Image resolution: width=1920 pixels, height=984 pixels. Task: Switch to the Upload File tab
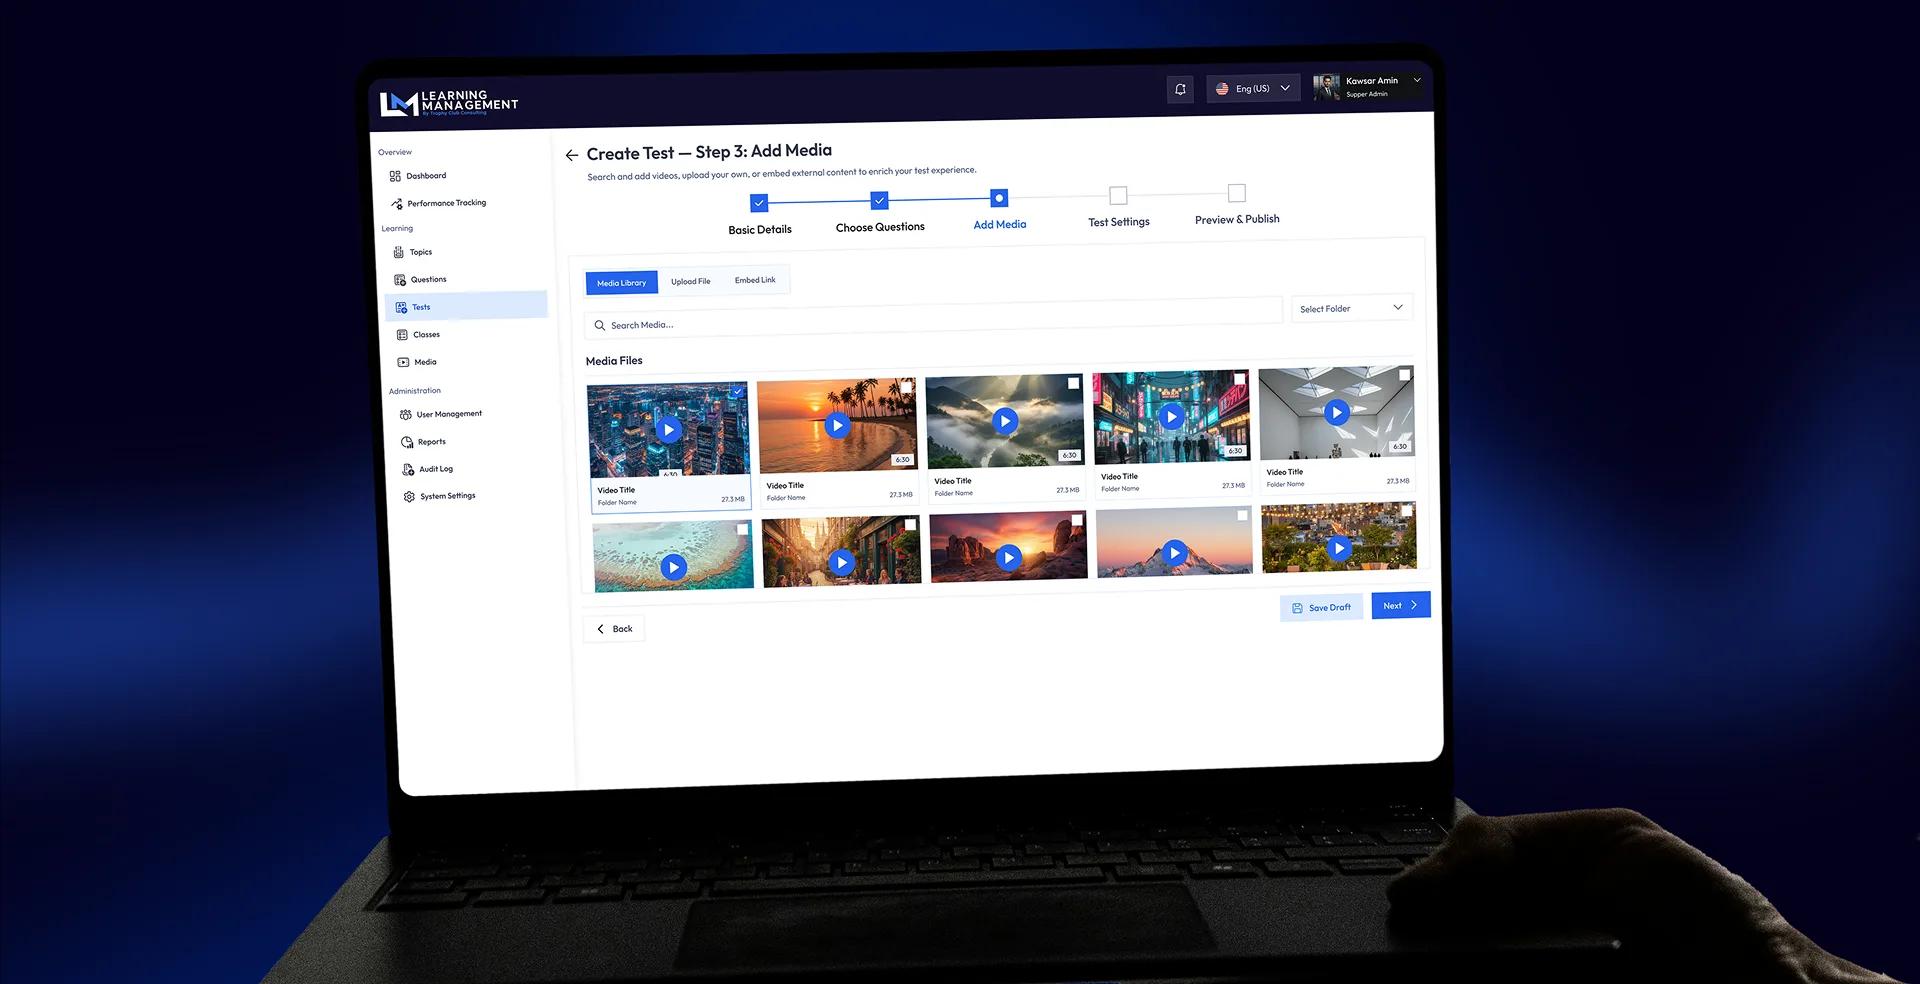click(691, 281)
